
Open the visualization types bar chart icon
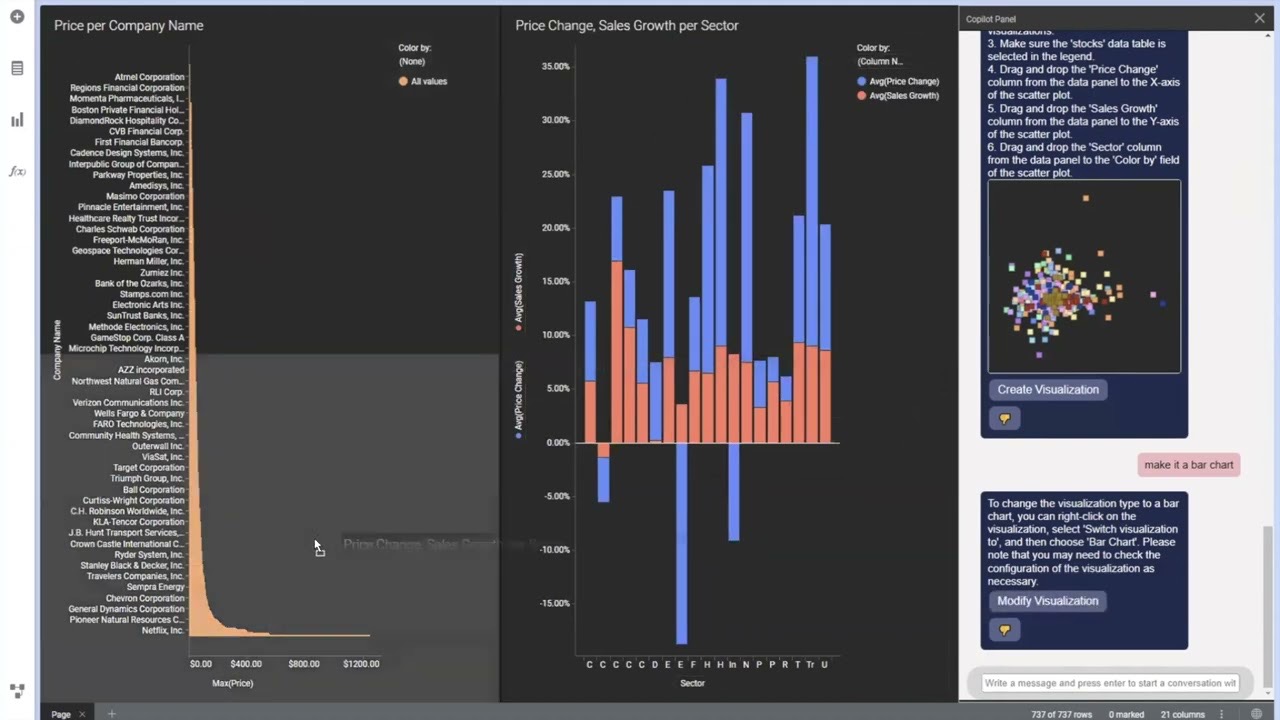click(x=17, y=120)
